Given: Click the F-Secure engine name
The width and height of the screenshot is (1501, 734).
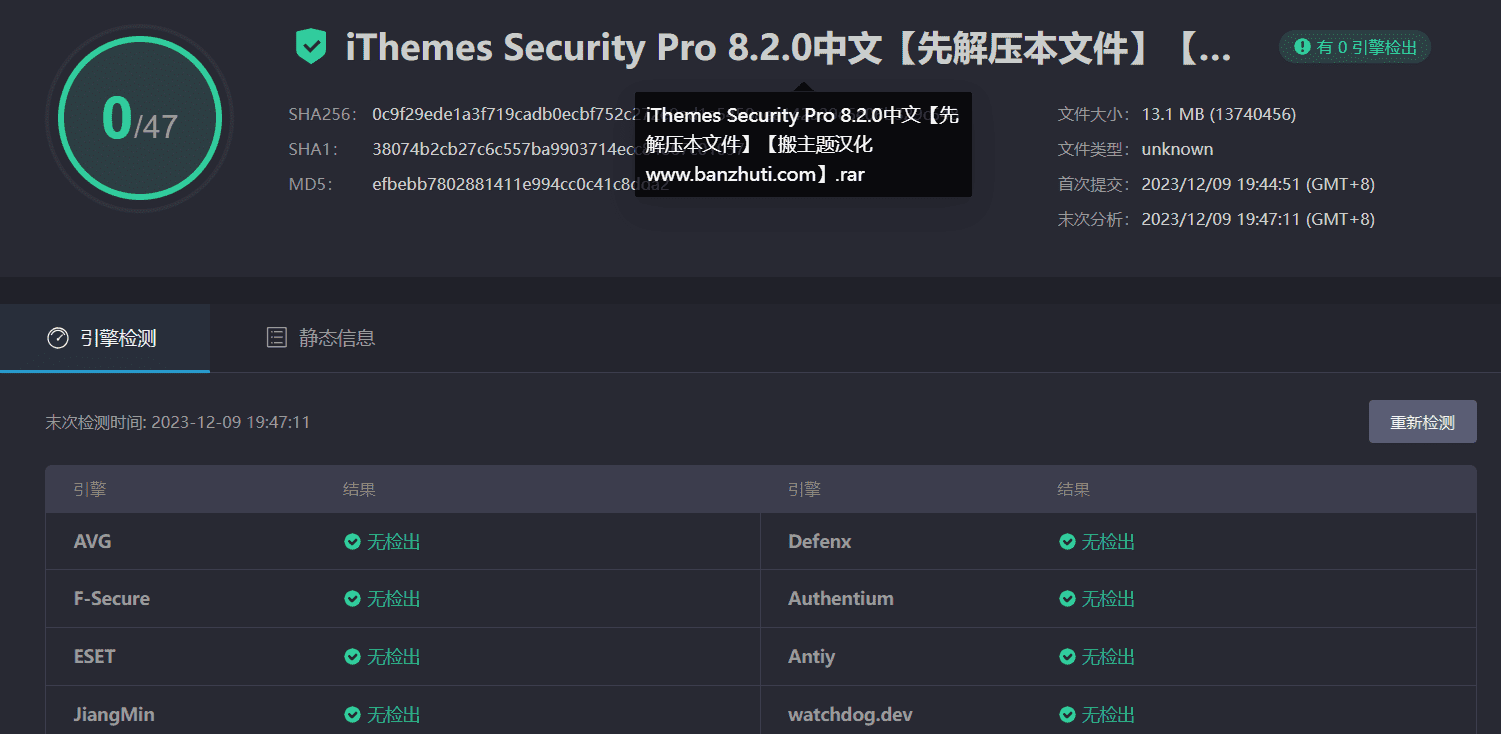Looking at the screenshot, I should [x=112, y=599].
